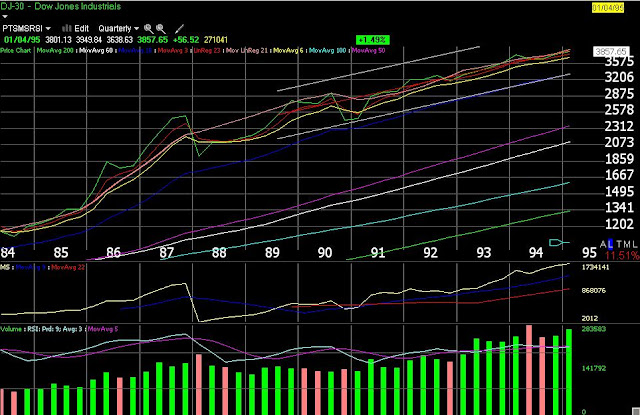The image size is (640, 415).
Task: Click the Mov LinReg 21 label
Action: pyautogui.click(x=246, y=51)
